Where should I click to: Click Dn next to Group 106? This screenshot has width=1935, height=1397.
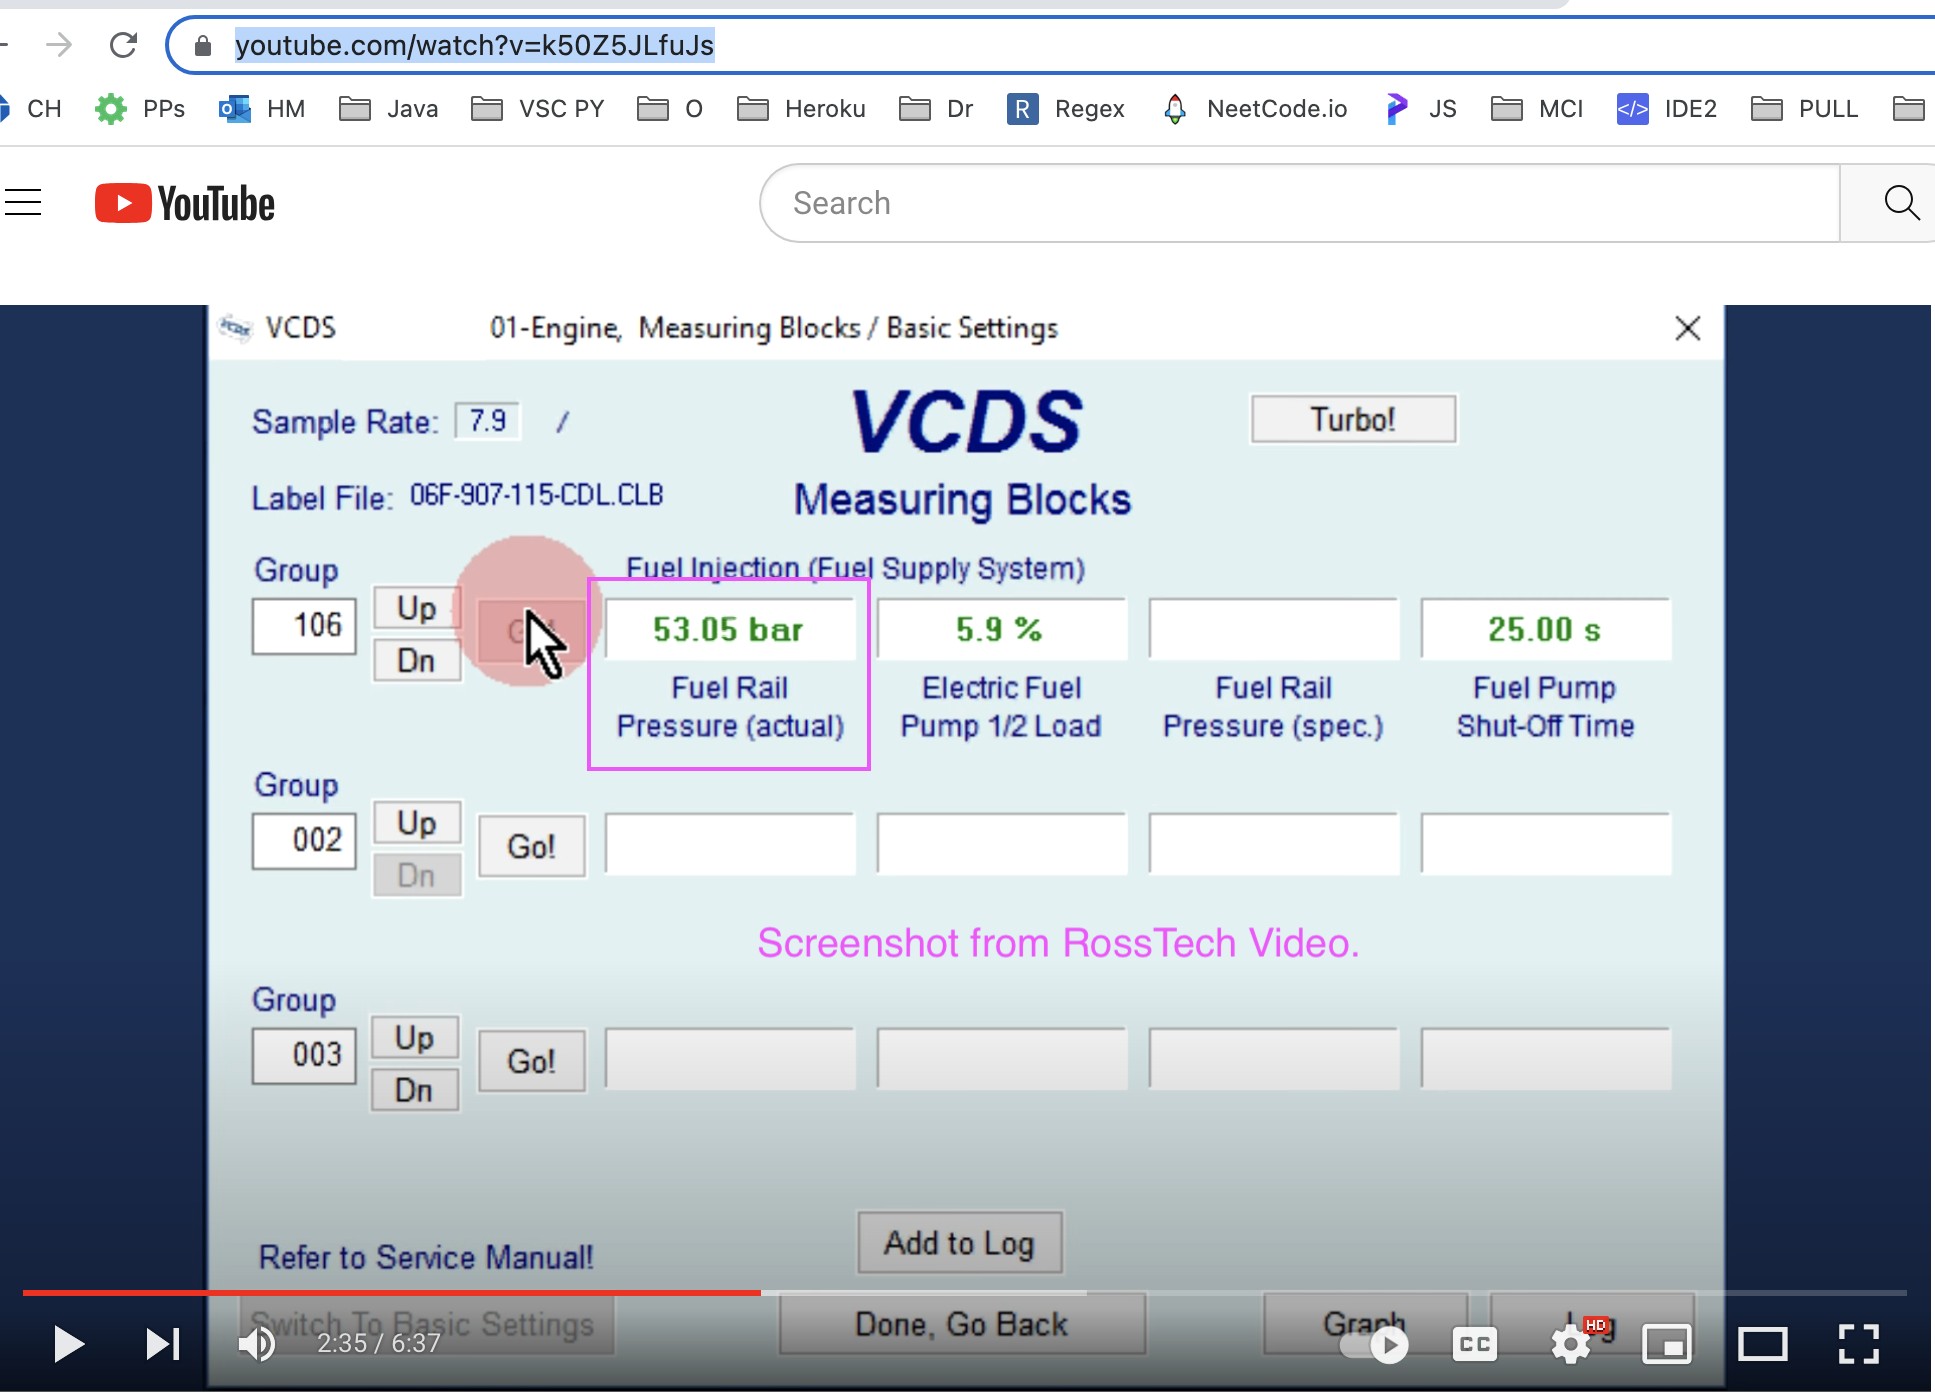[416, 660]
